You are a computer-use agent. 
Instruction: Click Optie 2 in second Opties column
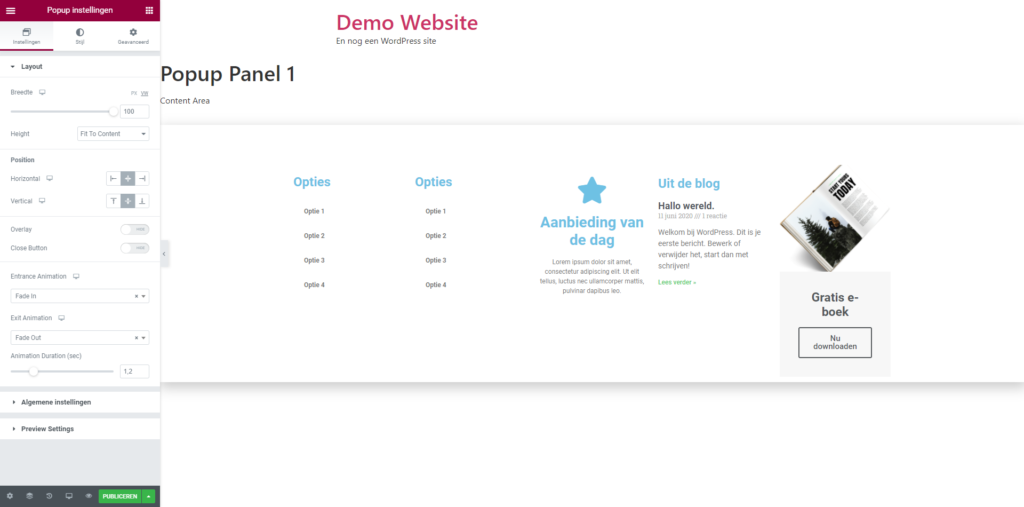click(x=436, y=236)
